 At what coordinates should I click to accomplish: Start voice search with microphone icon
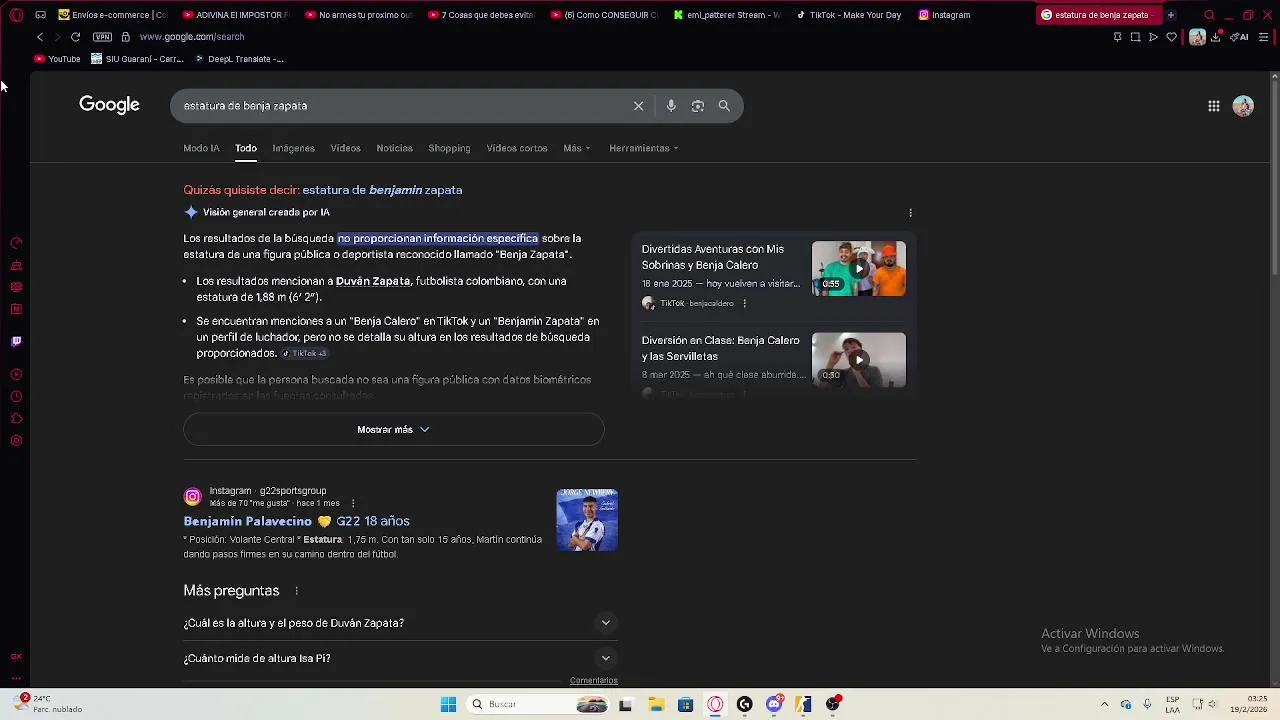671,106
